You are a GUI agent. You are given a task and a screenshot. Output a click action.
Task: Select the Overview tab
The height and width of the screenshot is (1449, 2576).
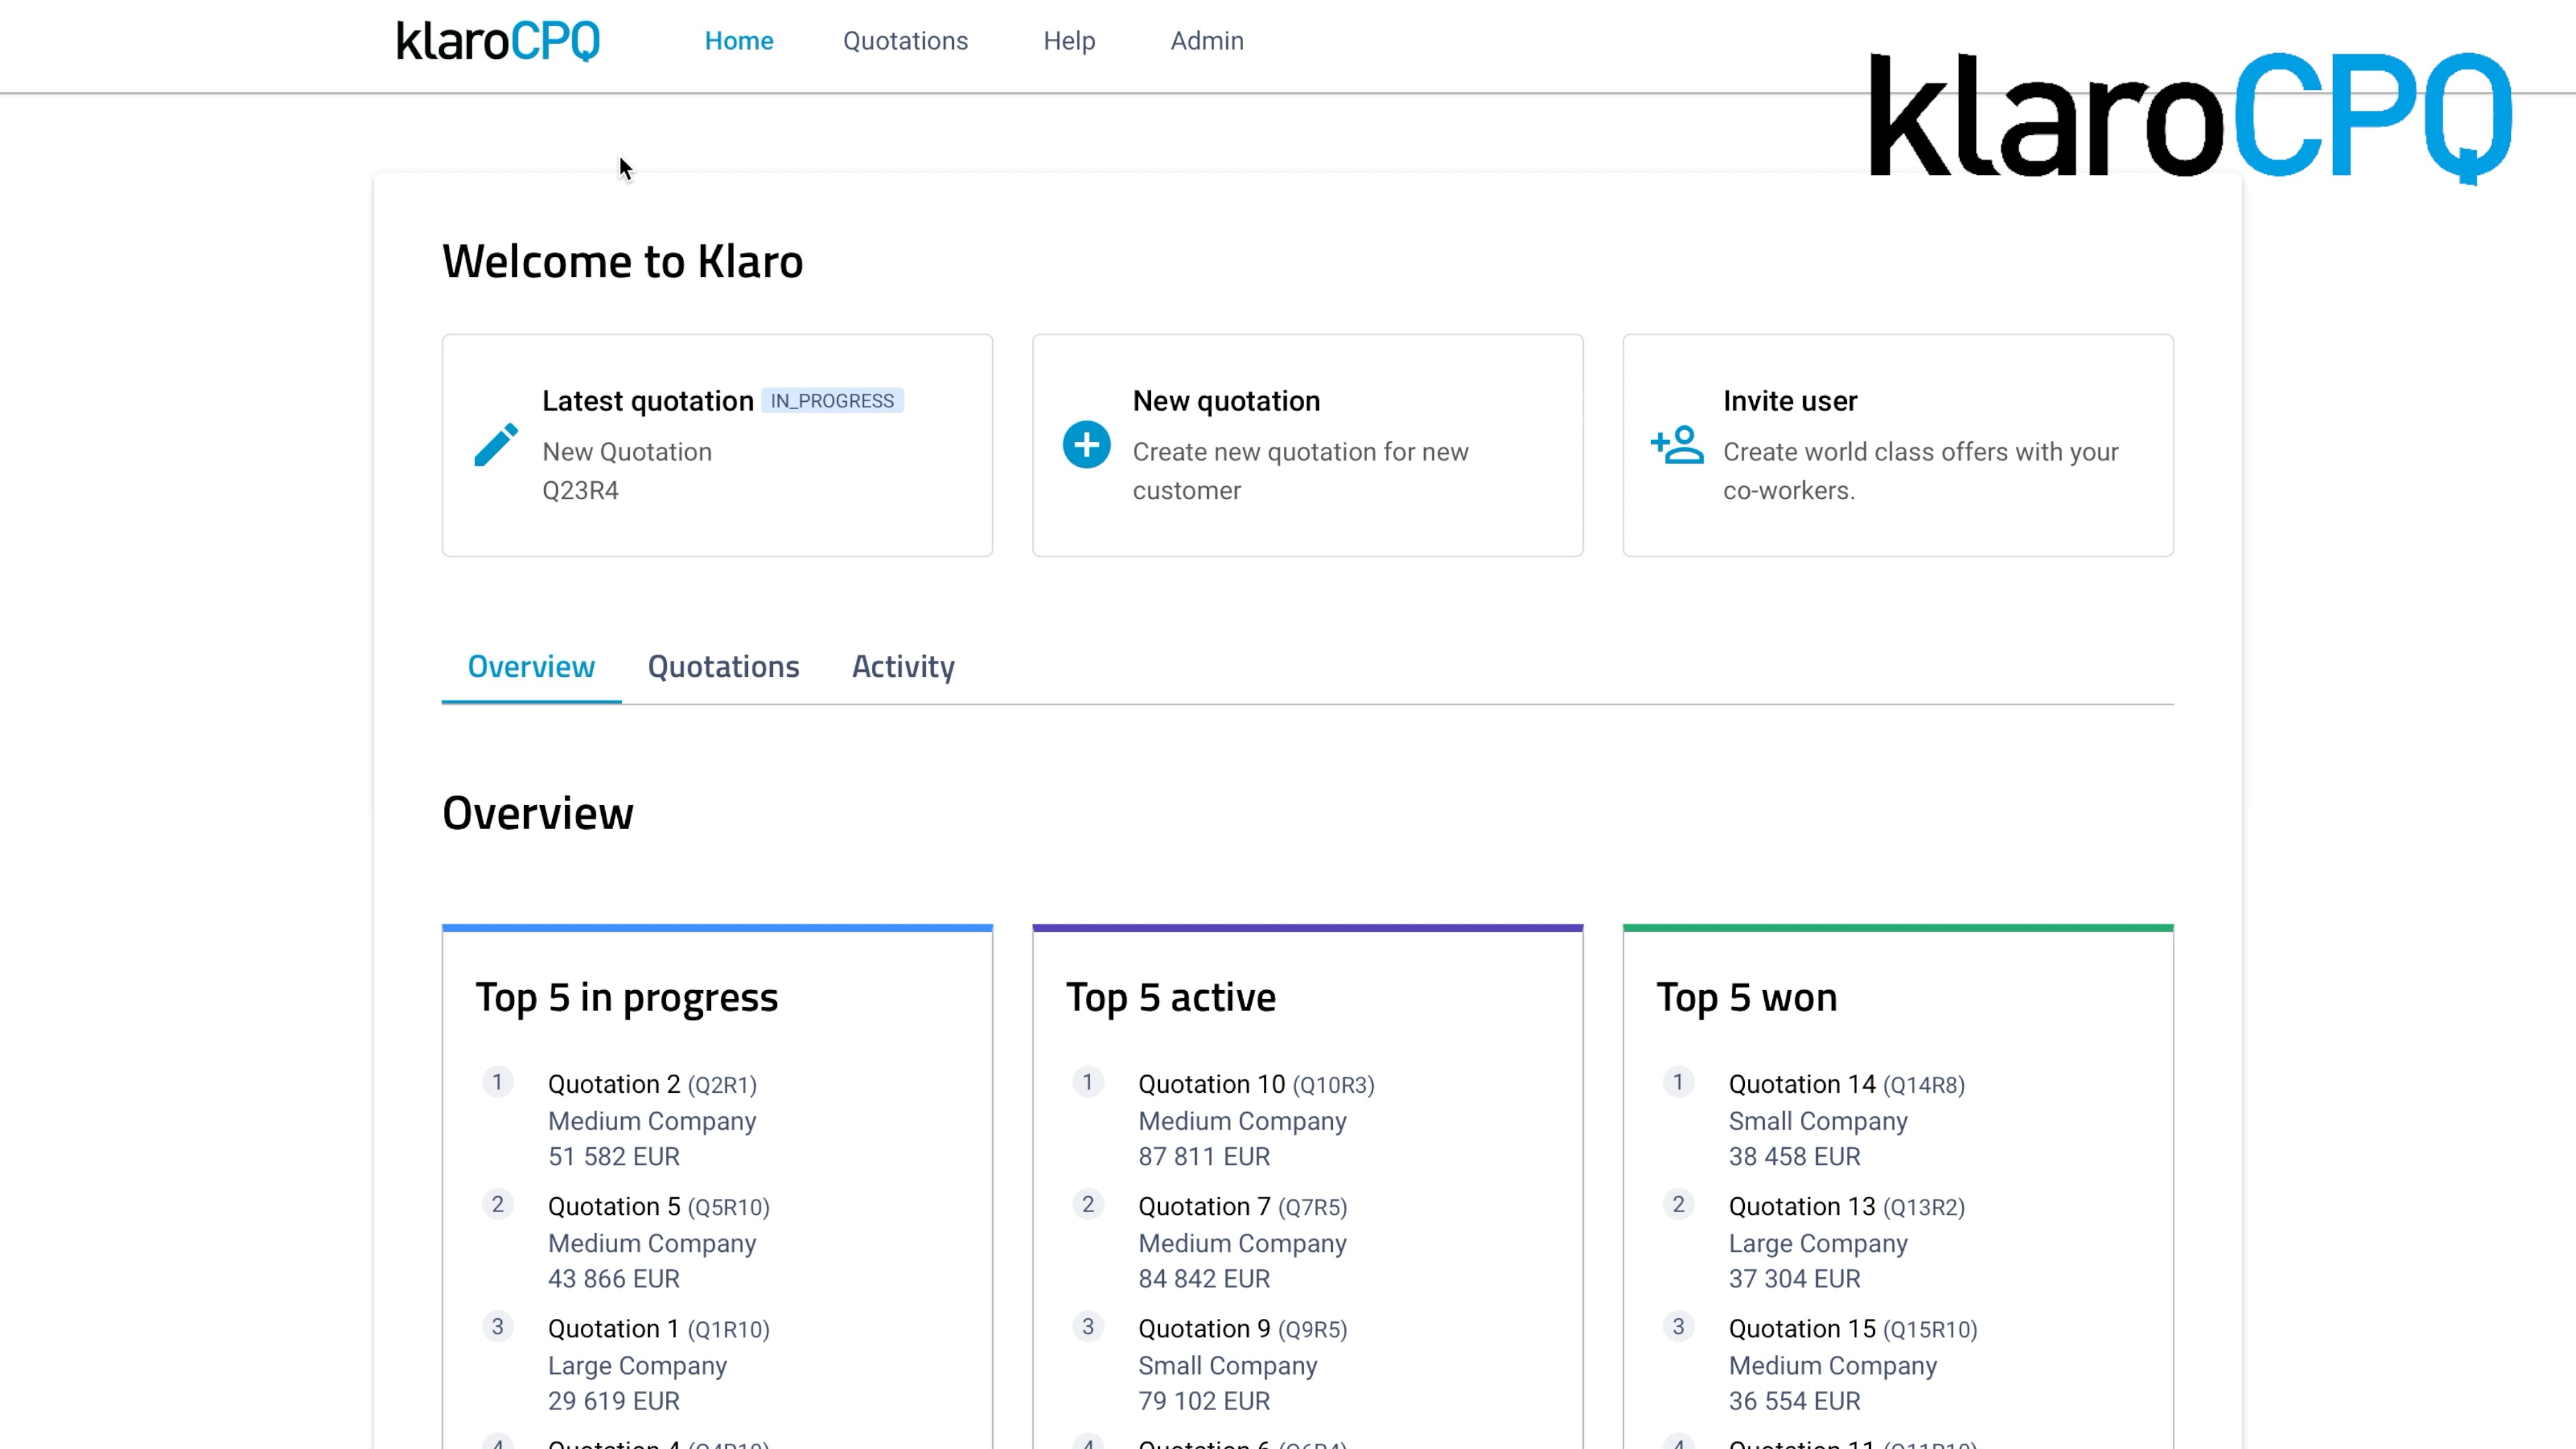click(x=531, y=666)
